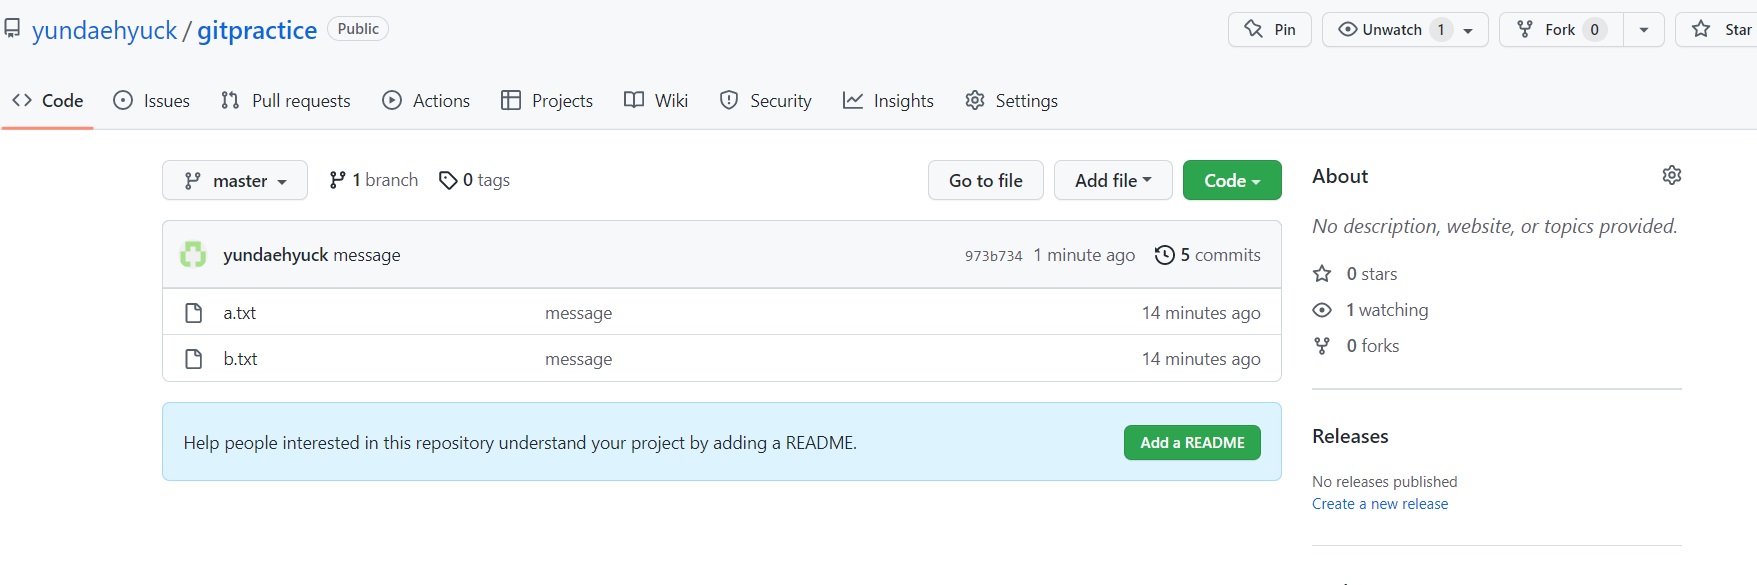Image resolution: width=1757 pixels, height=585 pixels.
Task: Click the No releases published text
Action: 1385,482
